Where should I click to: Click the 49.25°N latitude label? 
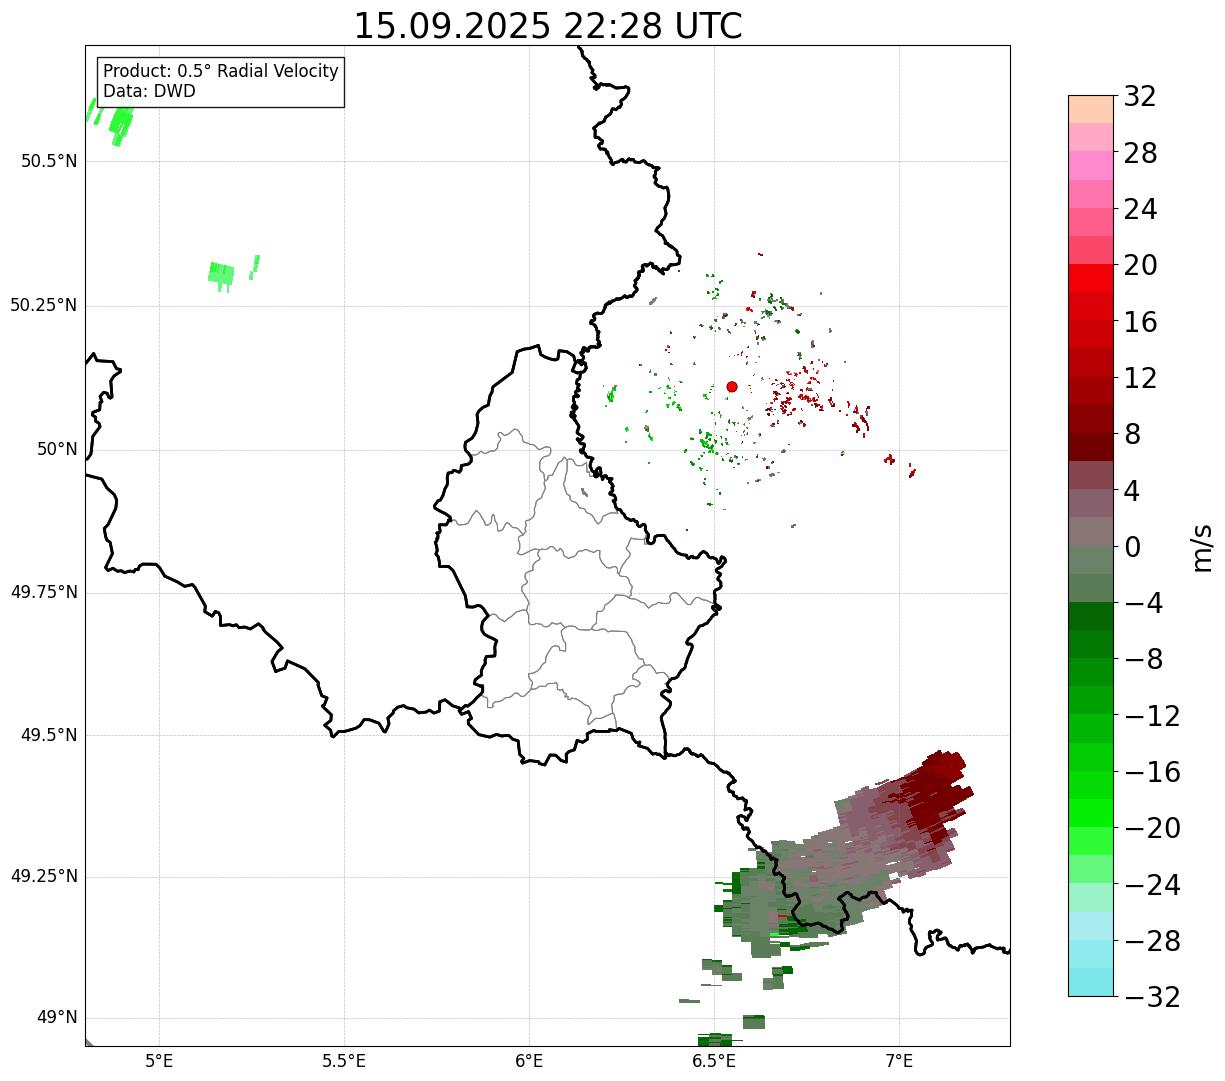44,877
